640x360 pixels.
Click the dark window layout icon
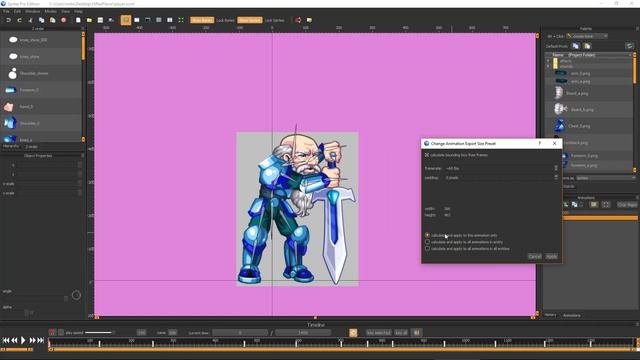coord(148,20)
